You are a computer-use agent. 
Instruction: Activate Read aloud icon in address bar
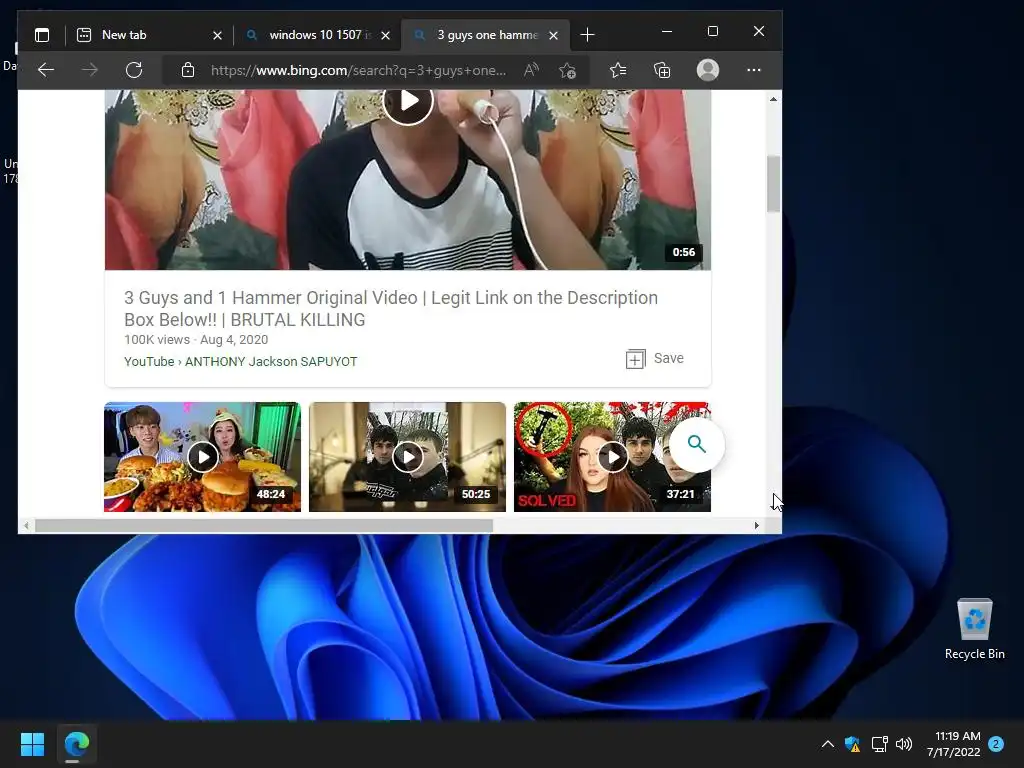[x=531, y=70]
